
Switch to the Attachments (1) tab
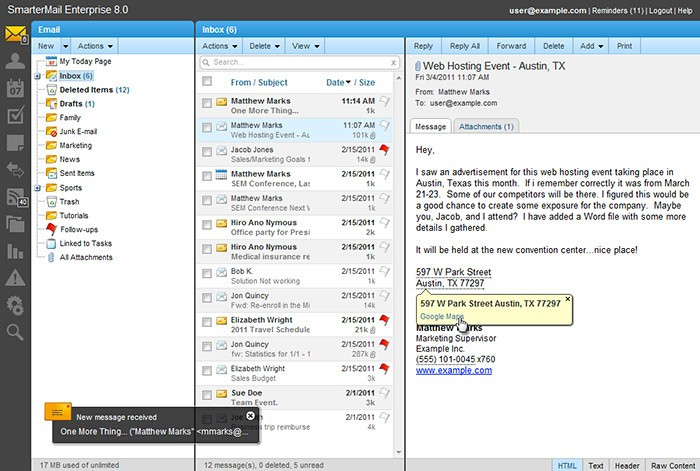[486, 127]
